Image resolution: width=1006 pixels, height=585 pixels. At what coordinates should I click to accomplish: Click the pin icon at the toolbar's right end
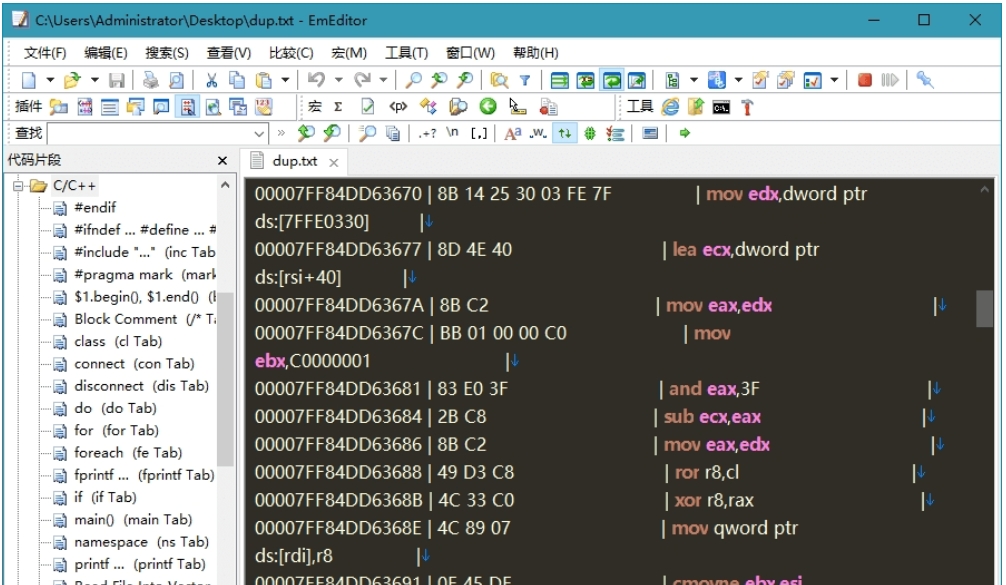point(925,78)
